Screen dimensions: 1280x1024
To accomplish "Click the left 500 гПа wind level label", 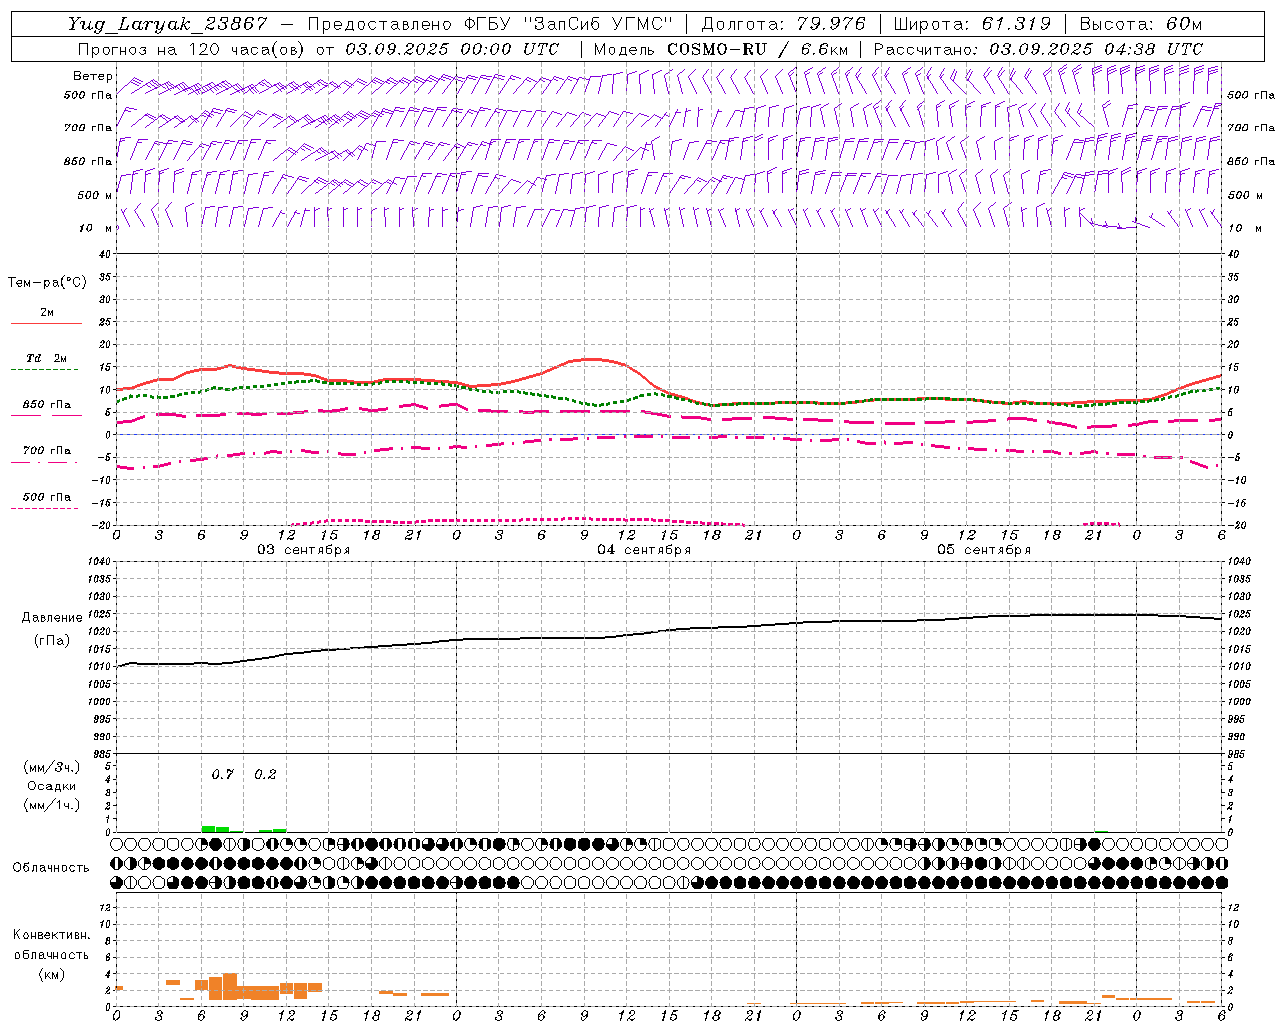I will click(88, 95).
